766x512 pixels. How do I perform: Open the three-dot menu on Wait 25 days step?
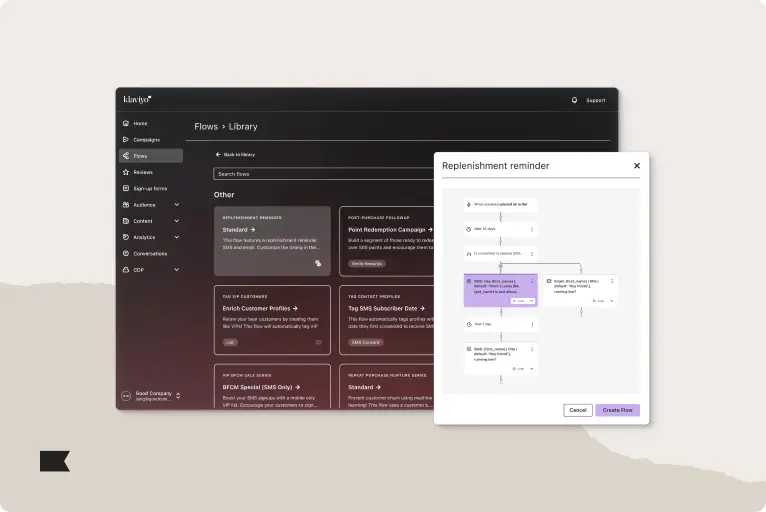[x=532, y=228]
